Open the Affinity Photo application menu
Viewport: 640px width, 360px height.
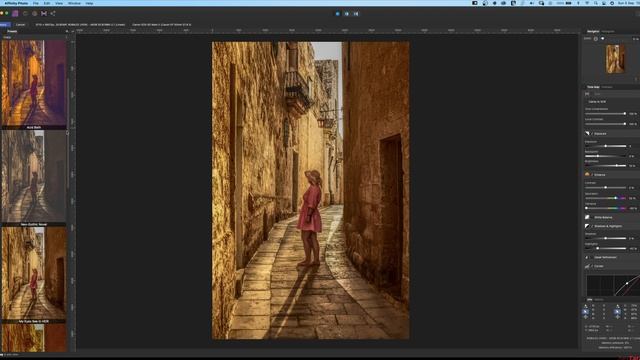coord(16,3)
